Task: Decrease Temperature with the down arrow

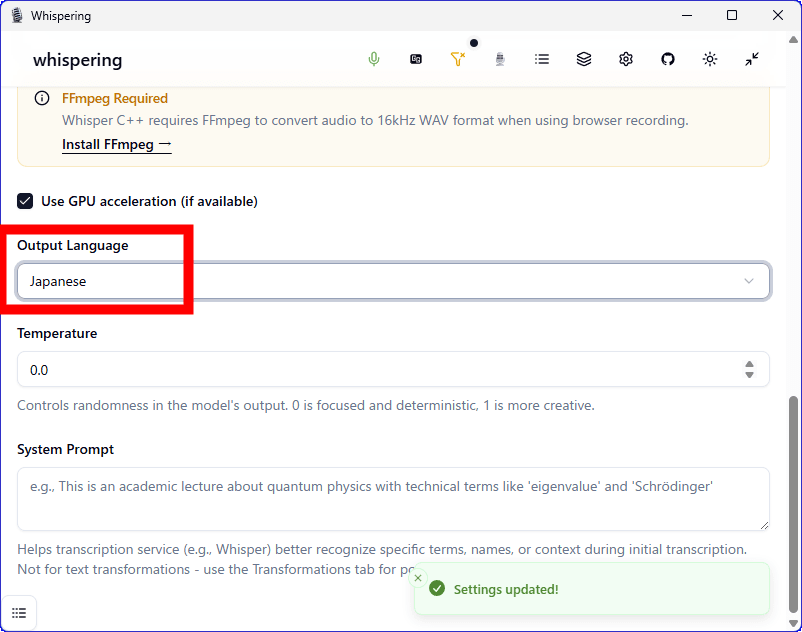Action: tap(749, 375)
